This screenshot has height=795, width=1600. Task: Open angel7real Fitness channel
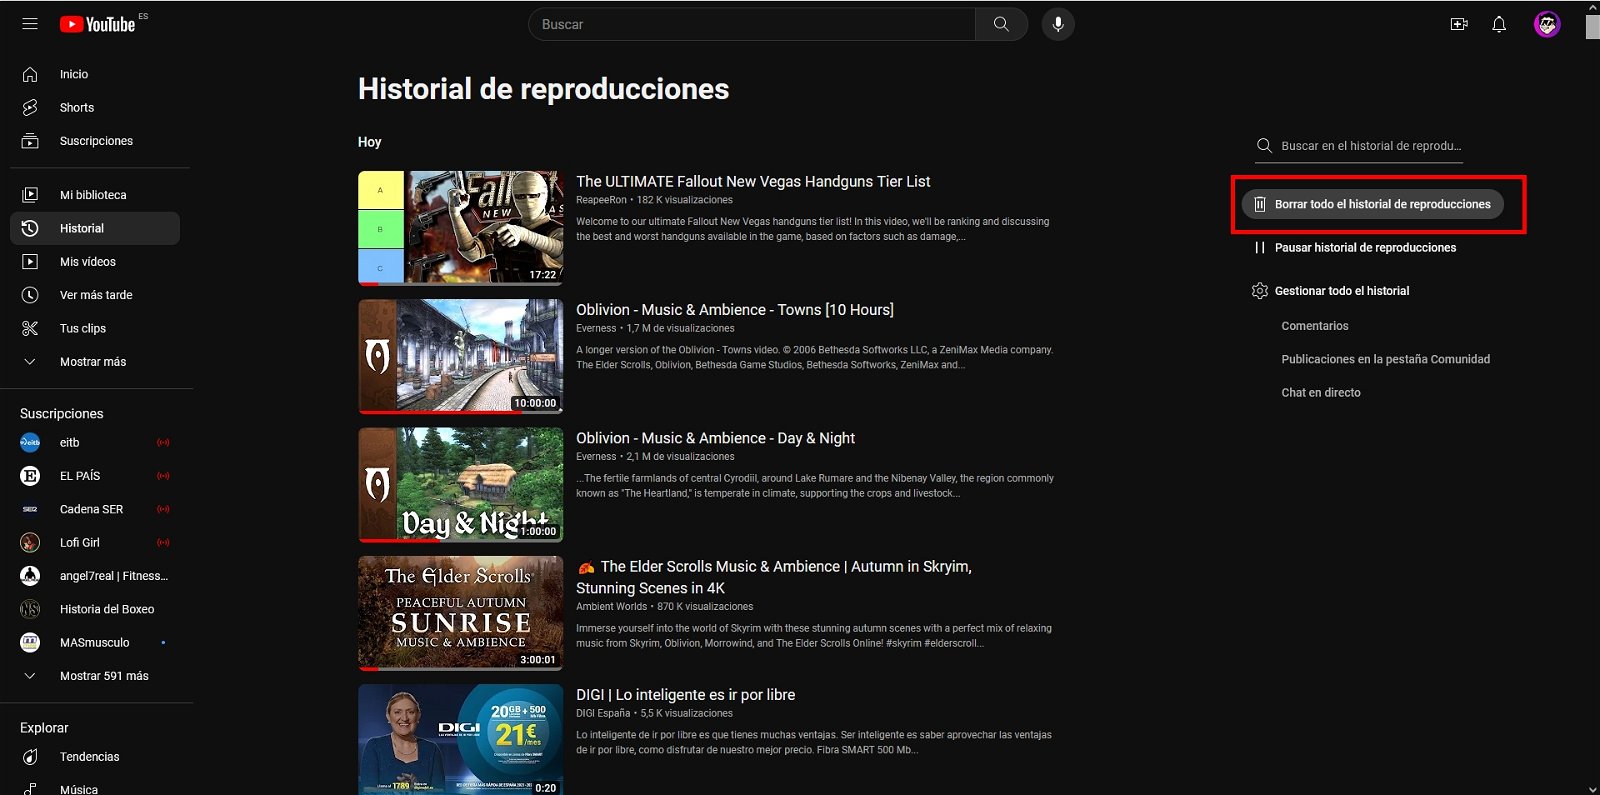95,576
